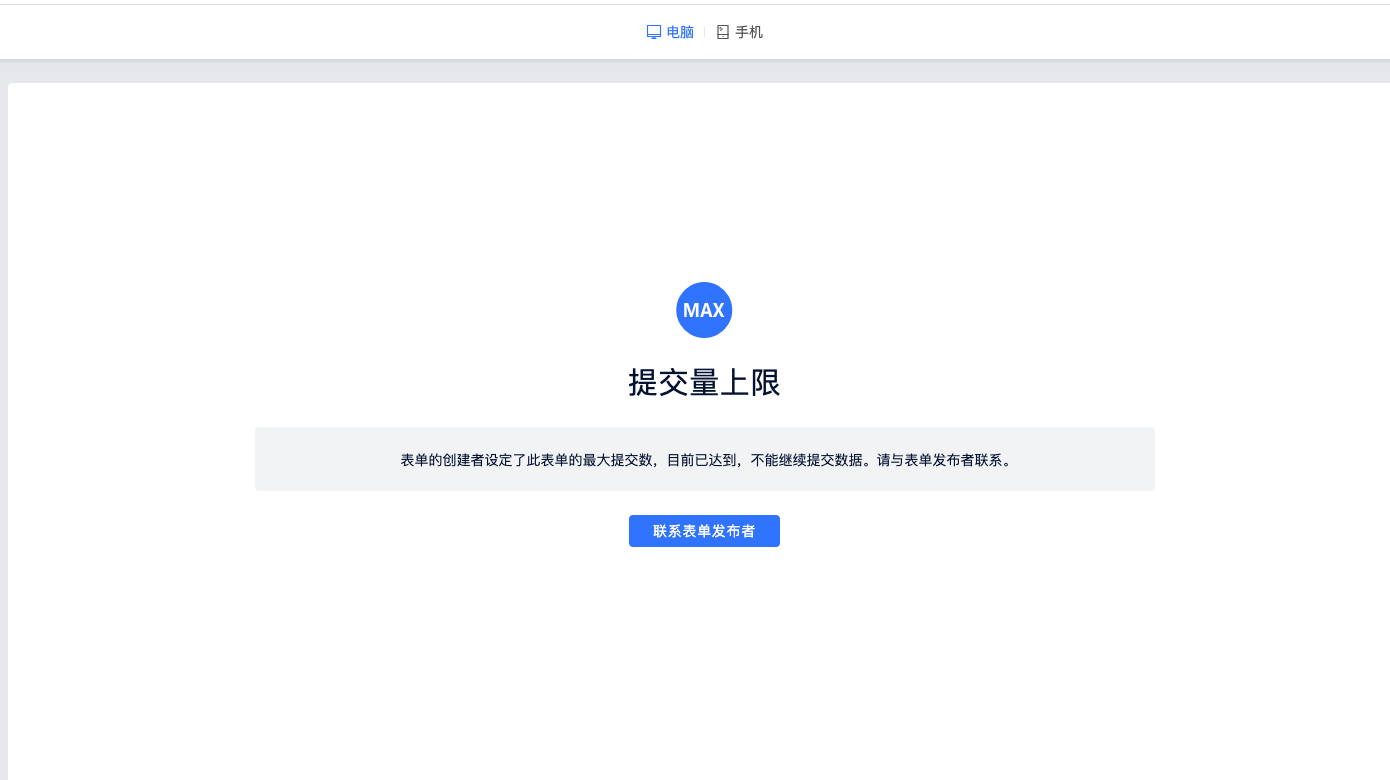
Task: Click the mobile phone icon beside 手机
Action: tap(723, 32)
